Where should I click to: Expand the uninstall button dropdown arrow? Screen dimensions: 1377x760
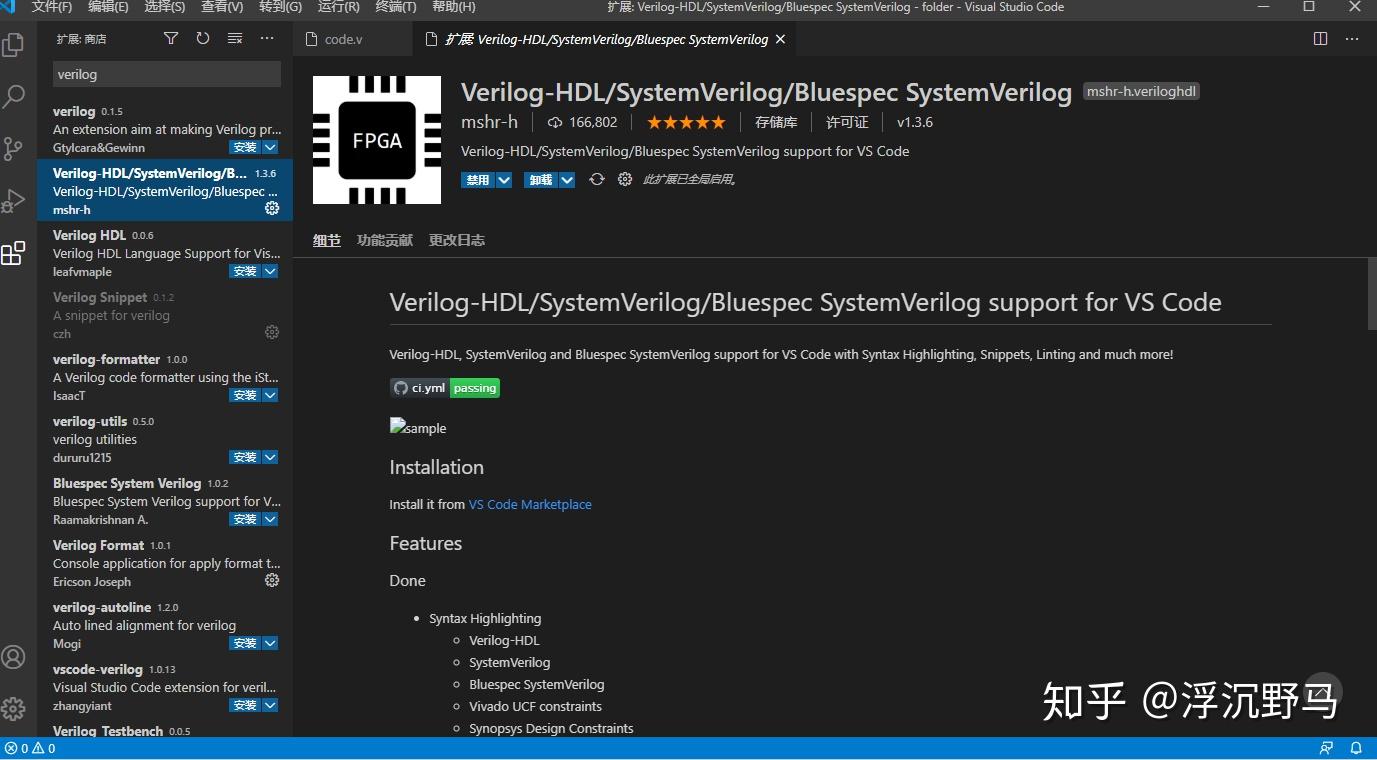568,179
